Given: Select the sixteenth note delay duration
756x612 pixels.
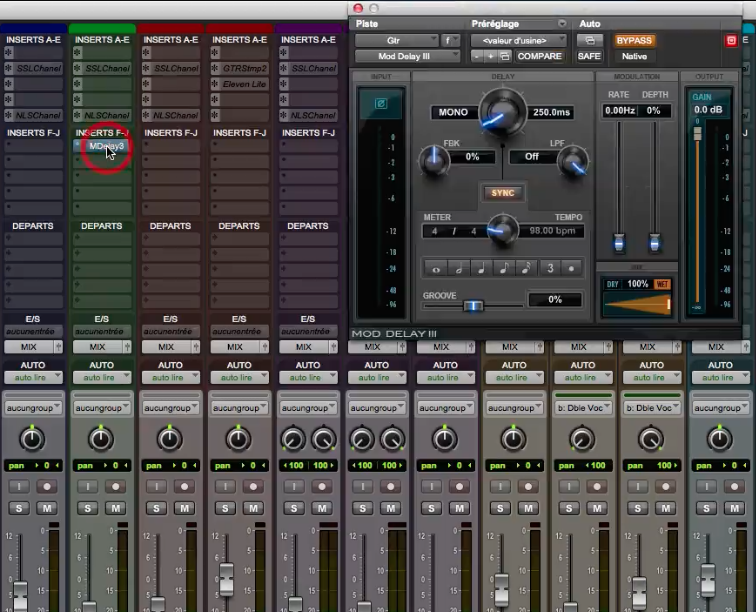Looking at the screenshot, I should [x=526, y=269].
